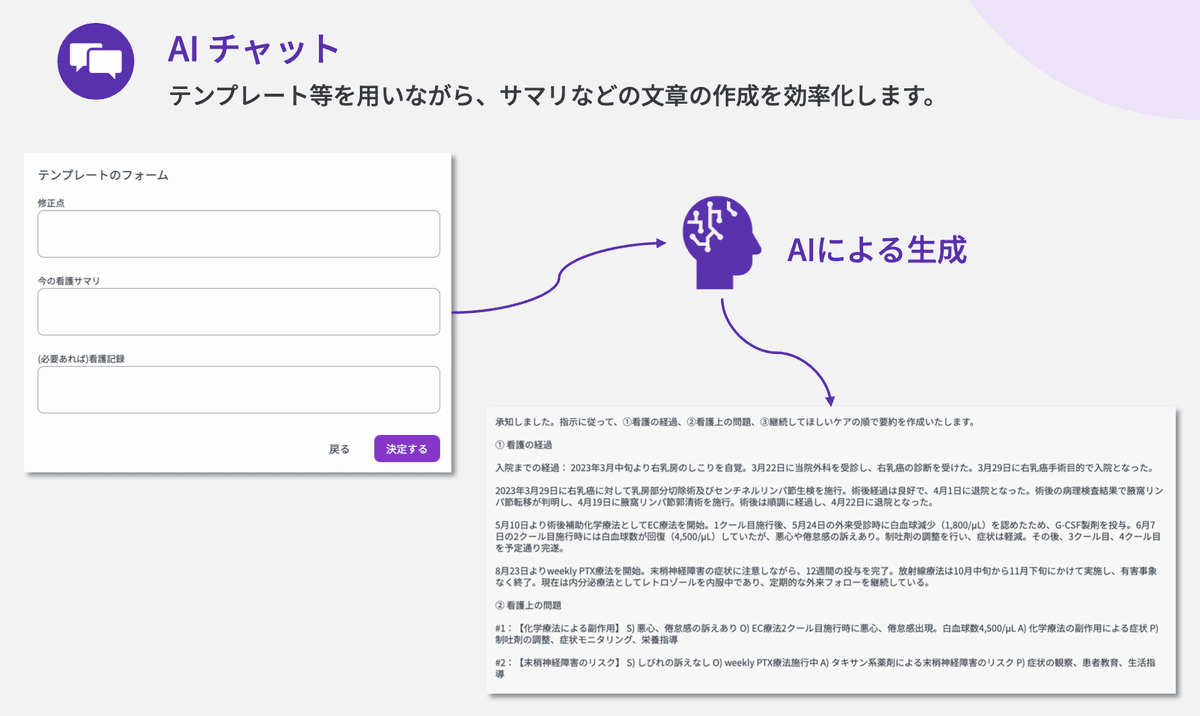1200x716 pixels.
Task: Click the 決定する purple button
Action: click(x=406, y=448)
